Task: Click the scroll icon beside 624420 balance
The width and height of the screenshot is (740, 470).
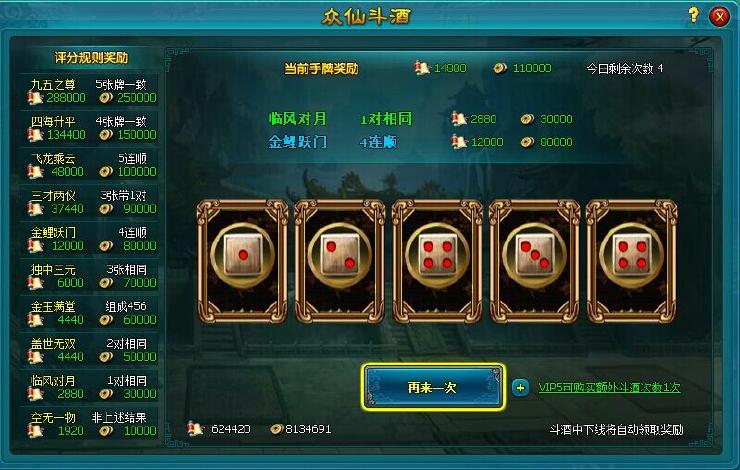Action: pyautogui.click(x=195, y=428)
